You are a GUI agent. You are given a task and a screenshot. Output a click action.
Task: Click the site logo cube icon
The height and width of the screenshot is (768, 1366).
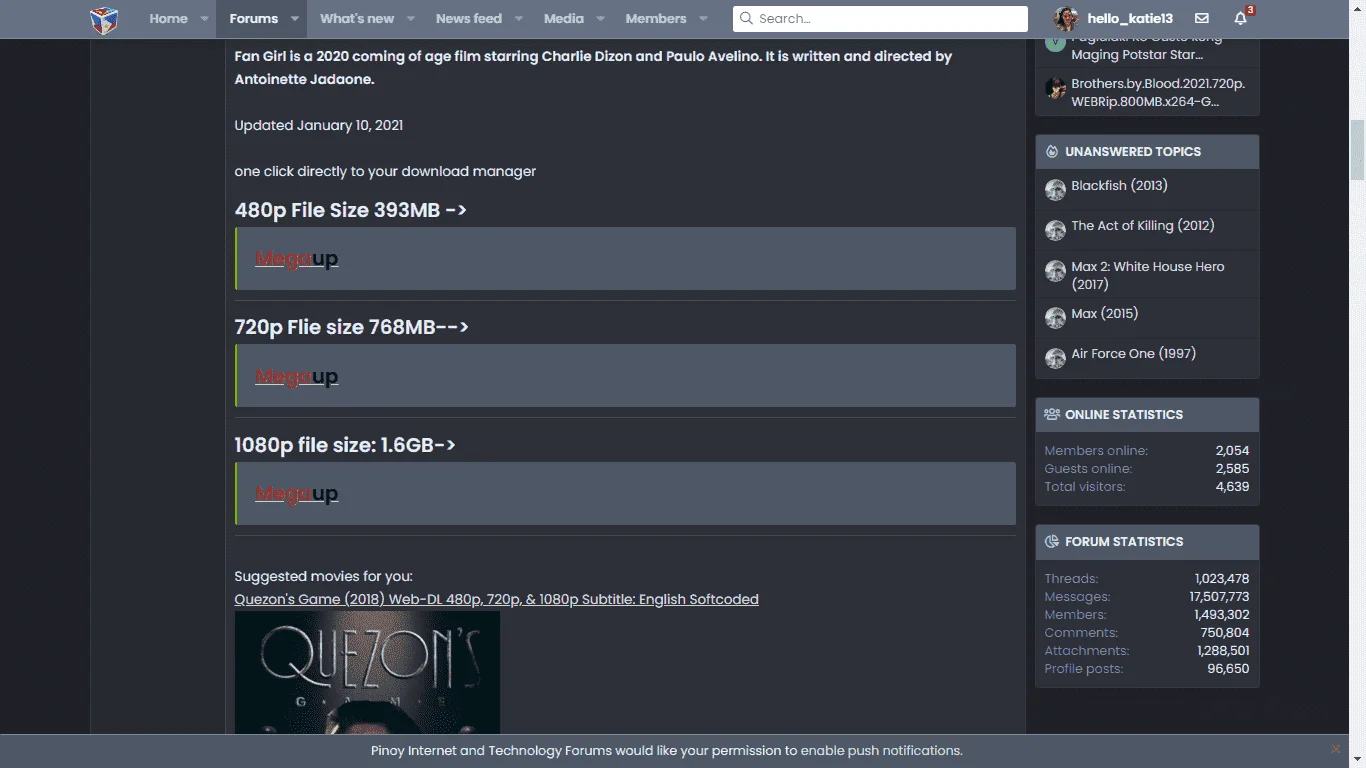tap(104, 19)
